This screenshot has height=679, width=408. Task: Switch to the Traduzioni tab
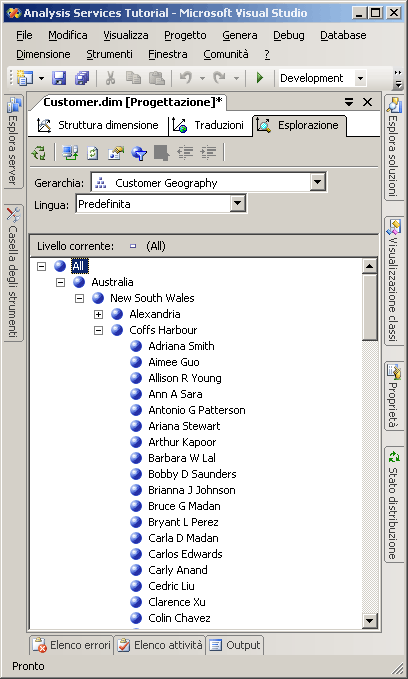210,125
